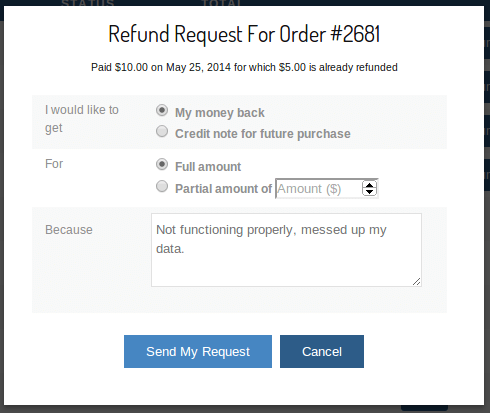The image size is (490, 413).
Task: Click the STATUS column header behind dialog
Action: (88, 3)
